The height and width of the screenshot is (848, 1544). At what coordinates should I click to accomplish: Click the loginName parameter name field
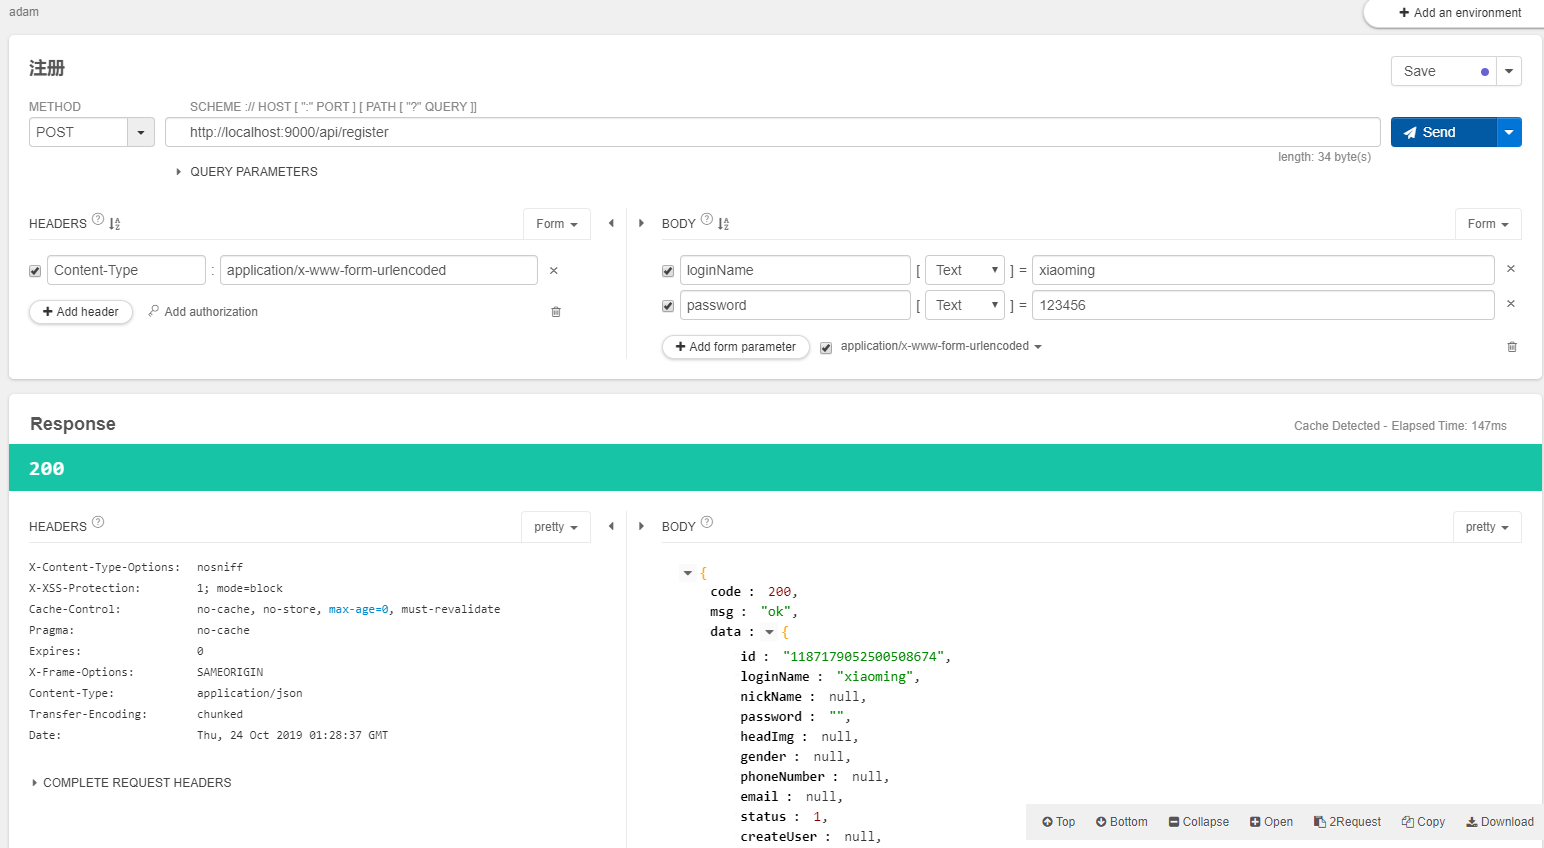pyautogui.click(x=795, y=270)
